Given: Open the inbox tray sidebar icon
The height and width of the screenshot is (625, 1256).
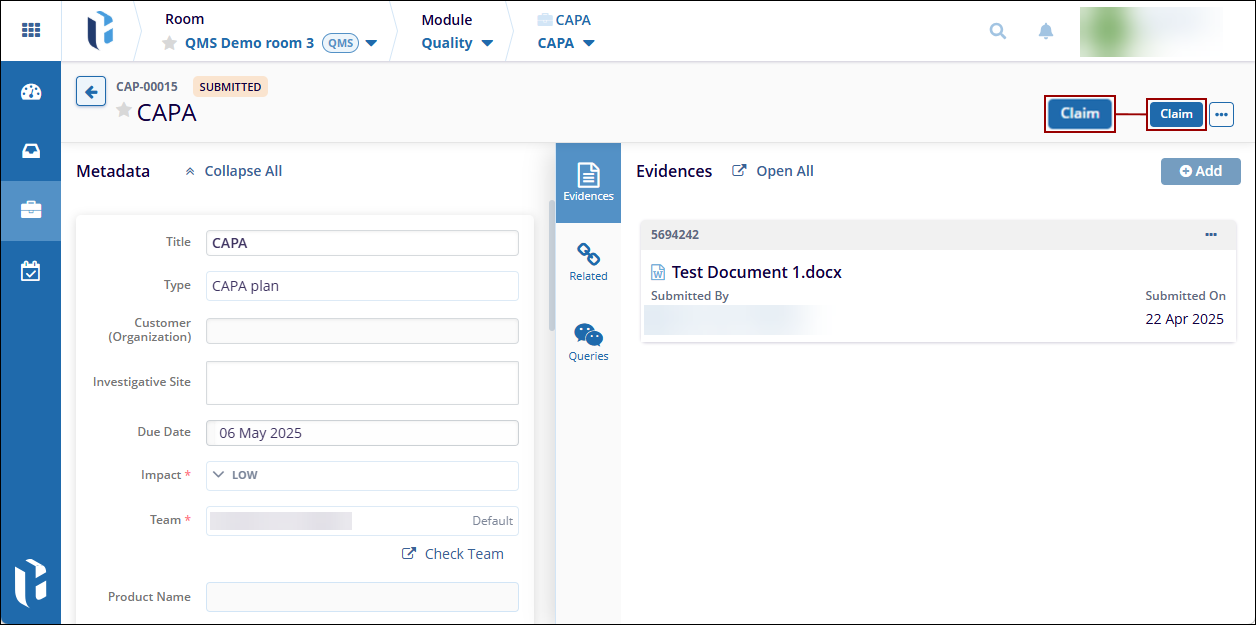Looking at the screenshot, I should pyautogui.click(x=31, y=151).
